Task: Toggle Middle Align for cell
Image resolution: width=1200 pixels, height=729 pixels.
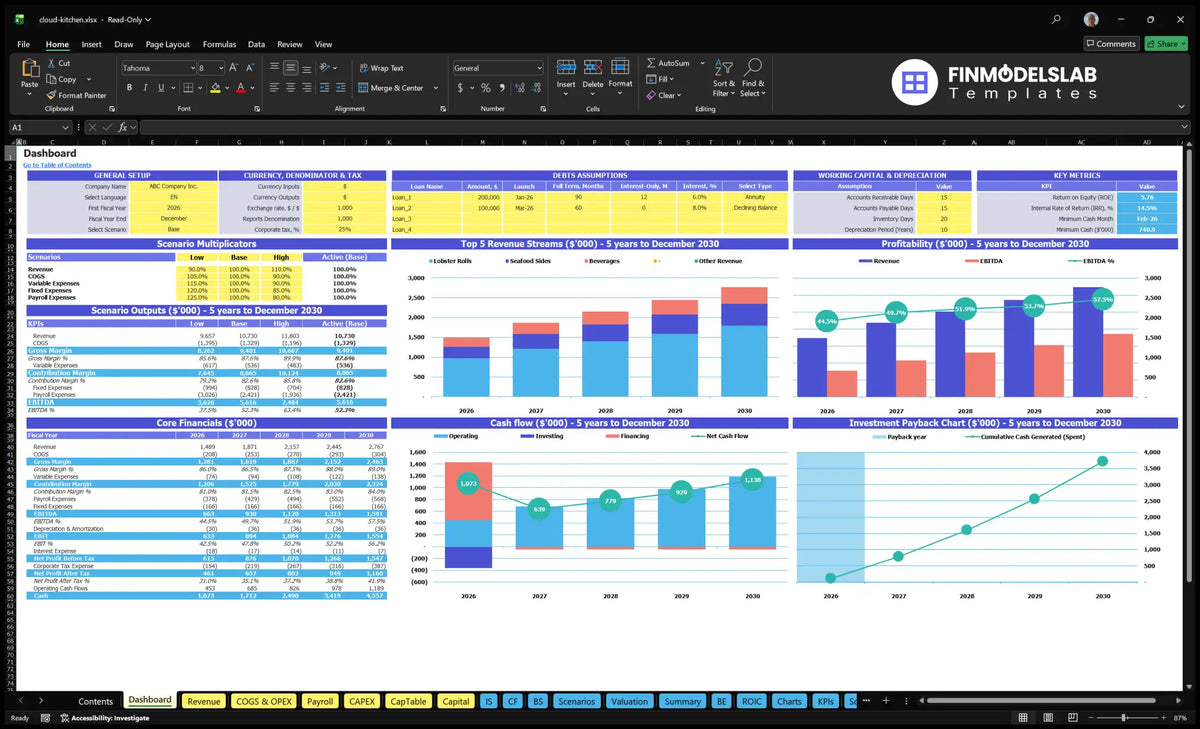Action: tap(290, 68)
